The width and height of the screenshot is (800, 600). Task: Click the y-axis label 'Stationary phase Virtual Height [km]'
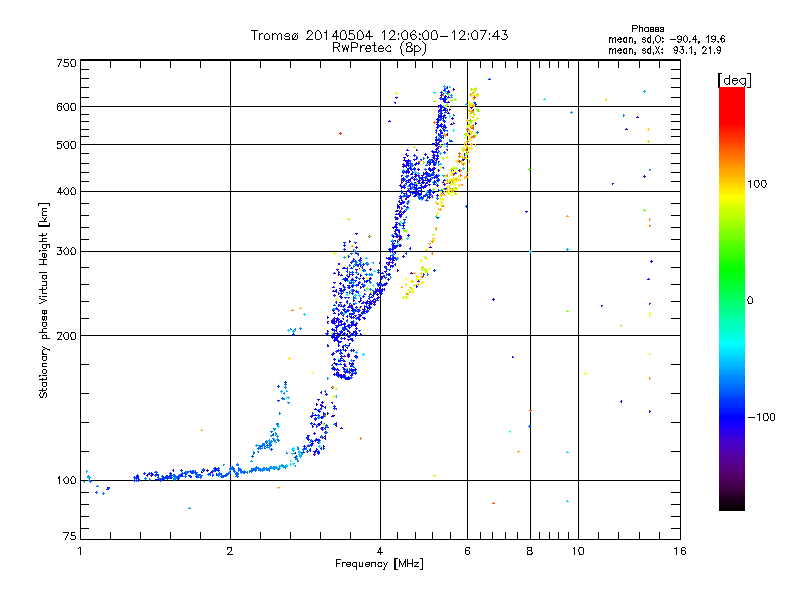(43, 300)
